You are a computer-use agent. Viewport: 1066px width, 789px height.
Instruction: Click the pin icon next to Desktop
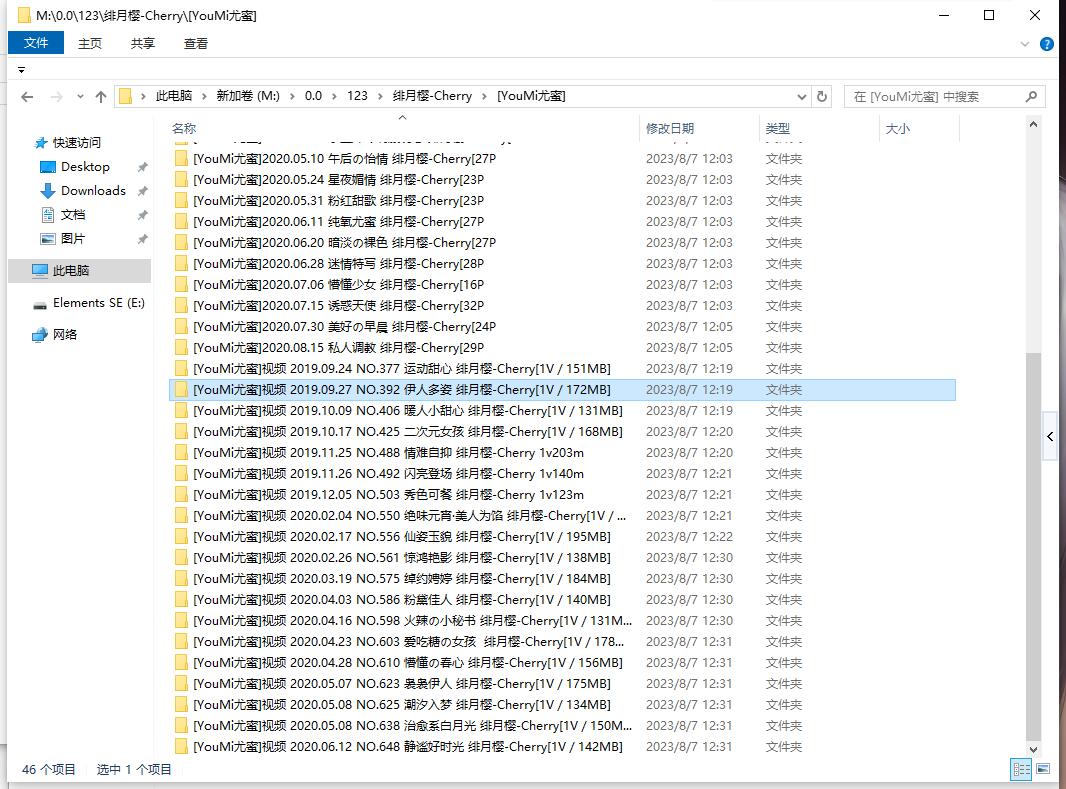(x=143, y=167)
